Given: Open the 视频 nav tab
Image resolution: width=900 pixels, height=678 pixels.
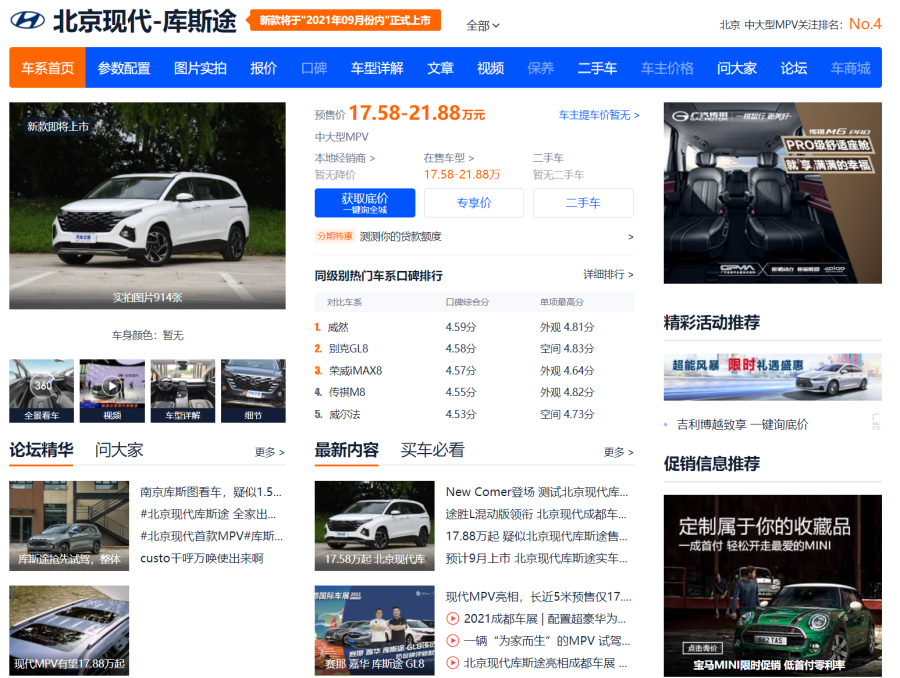Looking at the screenshot, I should click(x=491, y=68).
